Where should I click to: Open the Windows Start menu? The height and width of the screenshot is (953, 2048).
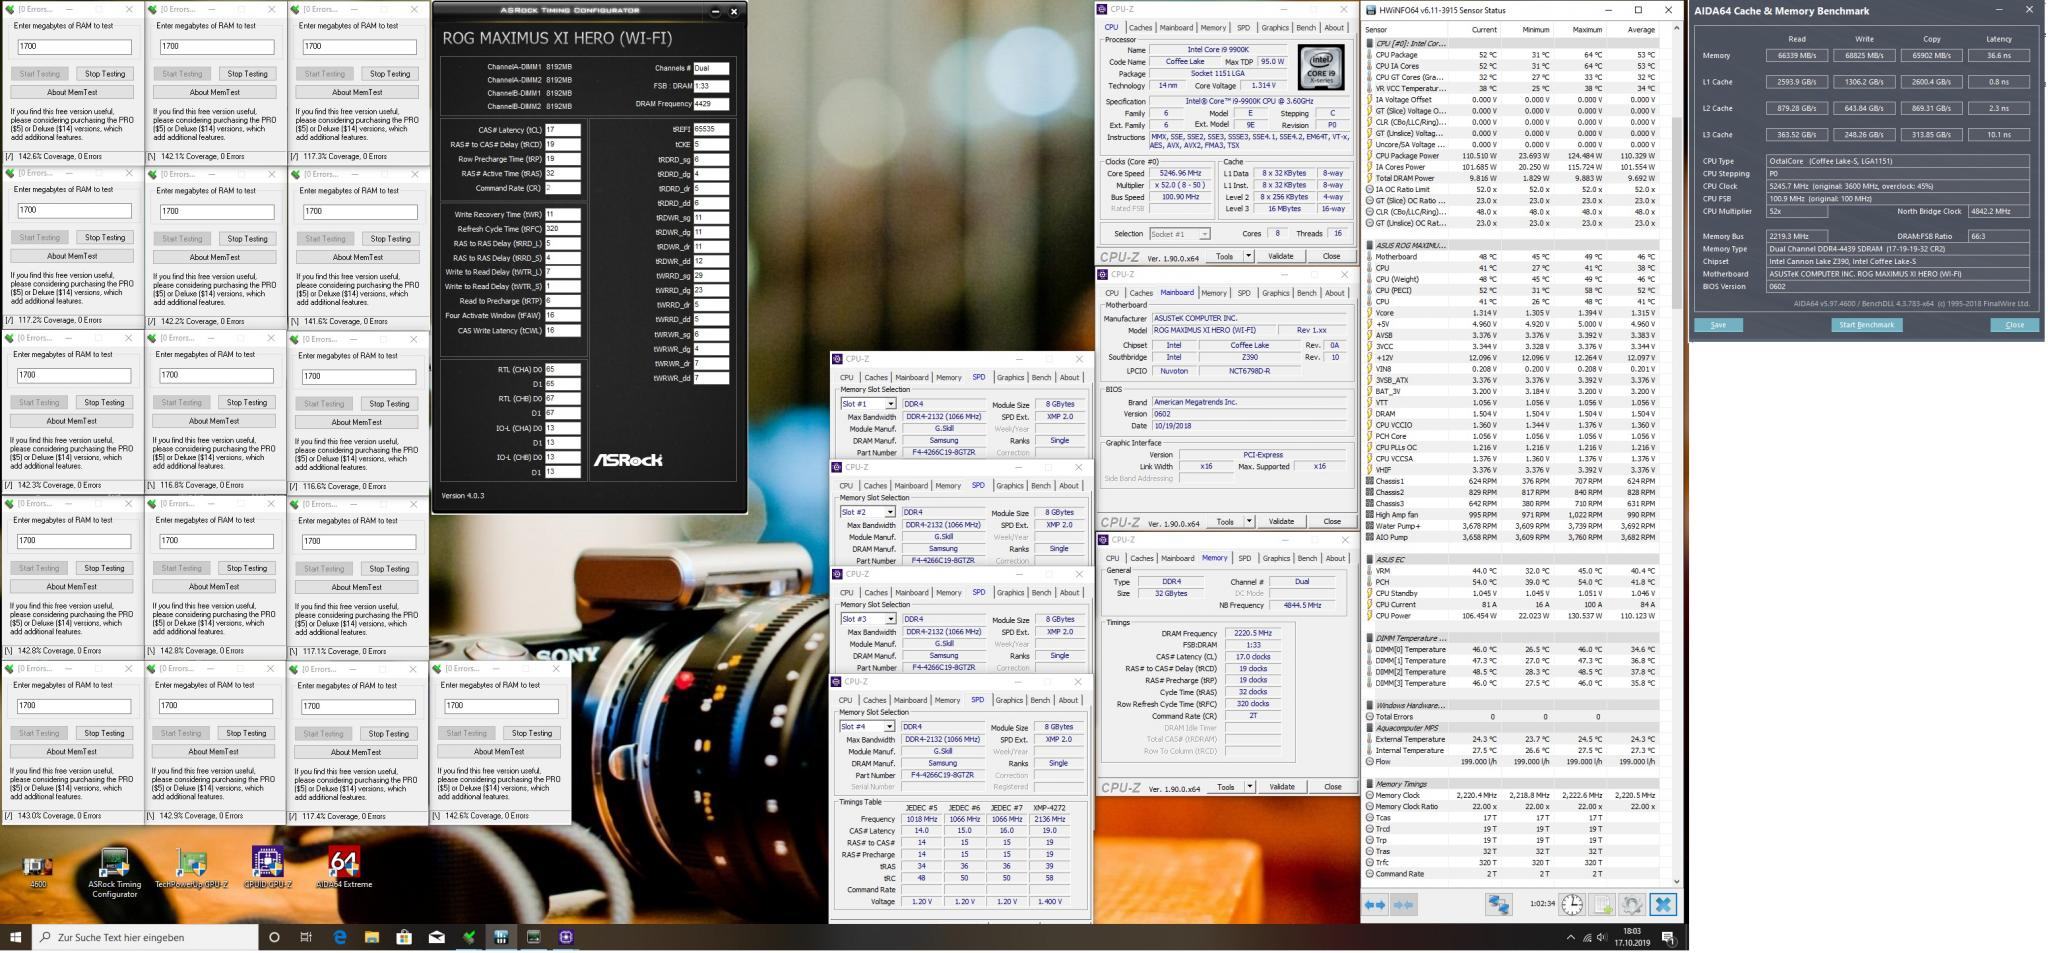click(16, 937)
